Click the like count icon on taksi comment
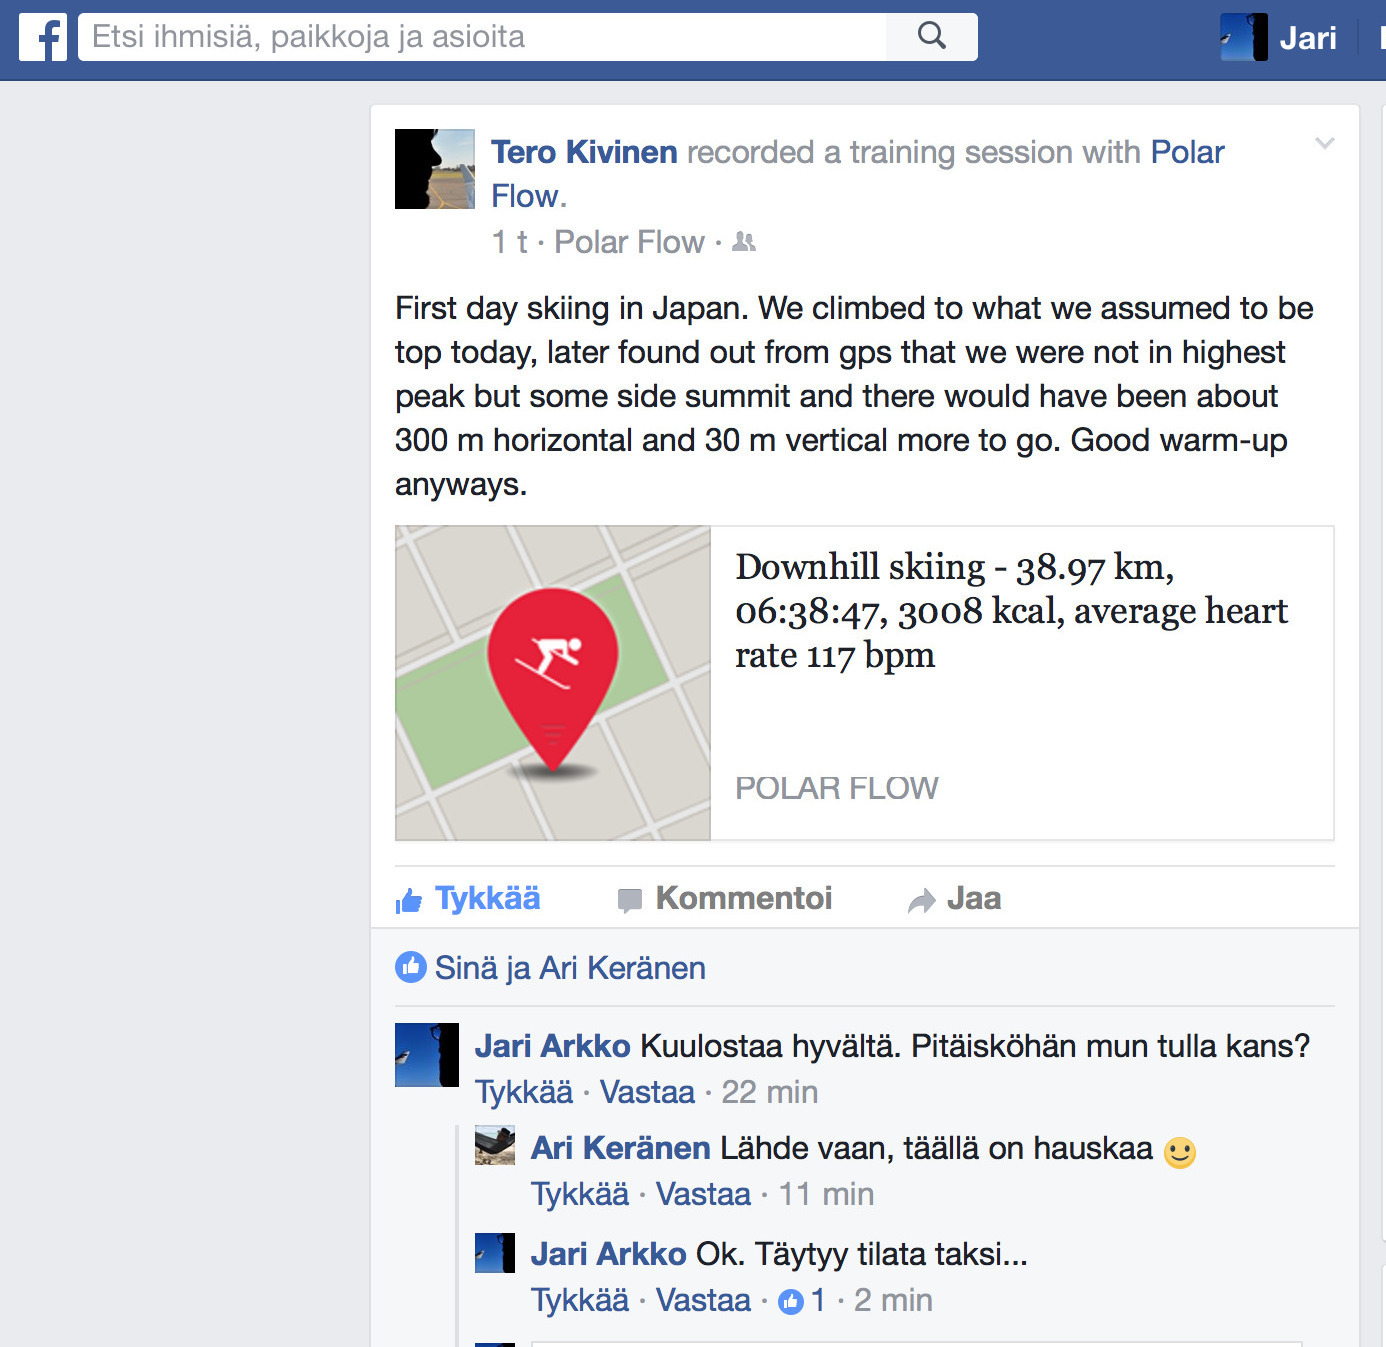This screenshot has height=1347, width=1386. 791,1301
